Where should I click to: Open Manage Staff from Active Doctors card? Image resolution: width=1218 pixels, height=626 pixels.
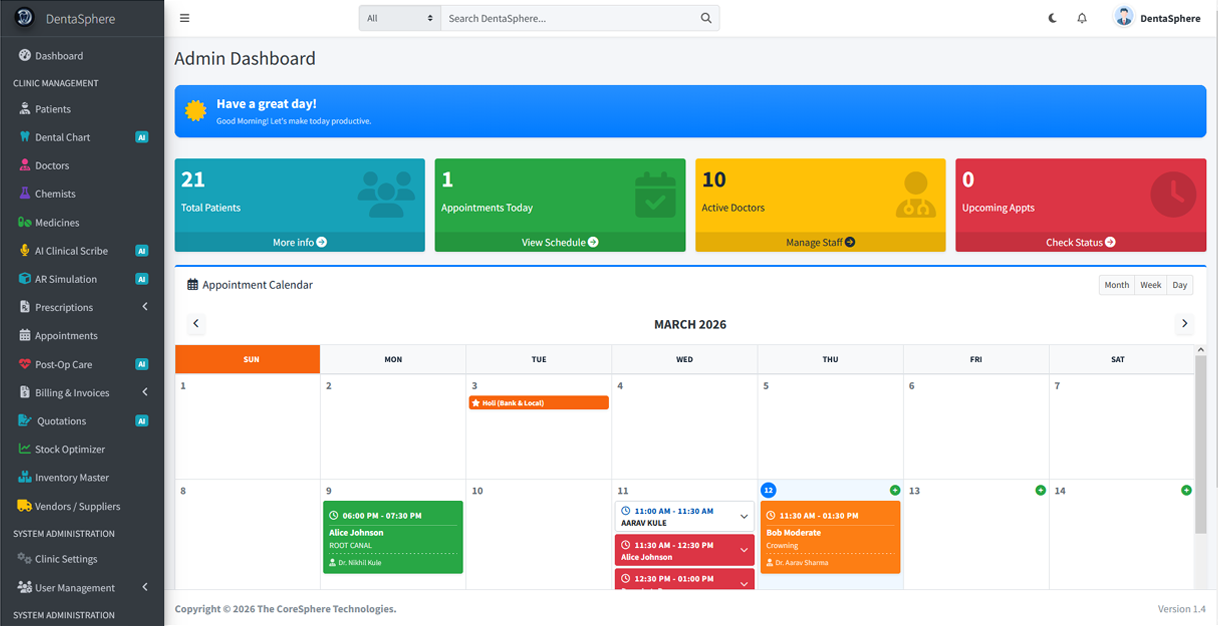click(x=820, y=242)
